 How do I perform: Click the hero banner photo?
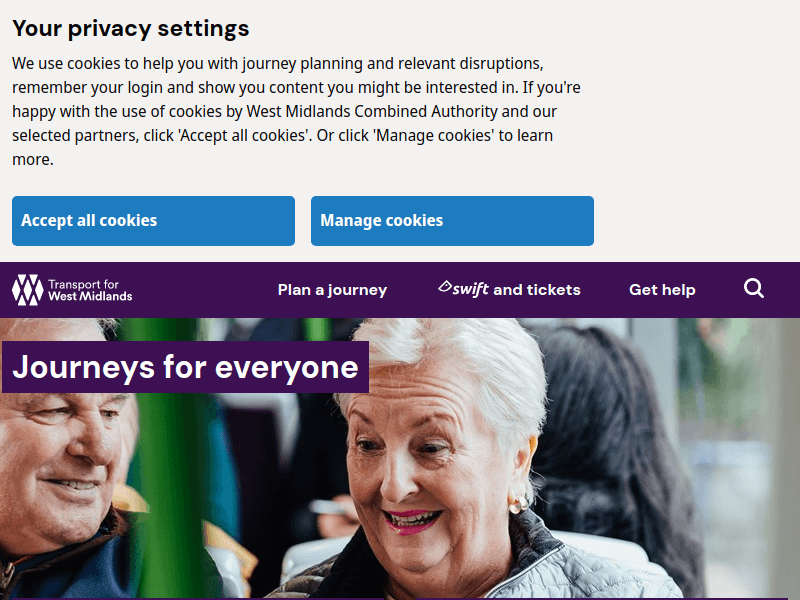coord(550,480)
